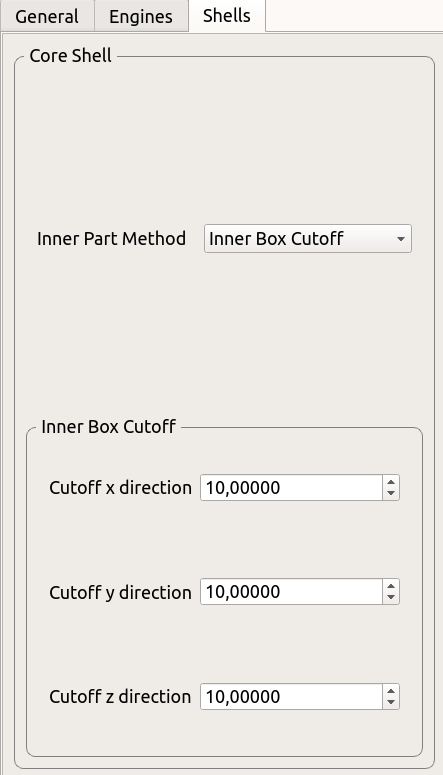Switch to the General tab
The height and width of the screenshot is (775, 443).
[x=47, y=16]
